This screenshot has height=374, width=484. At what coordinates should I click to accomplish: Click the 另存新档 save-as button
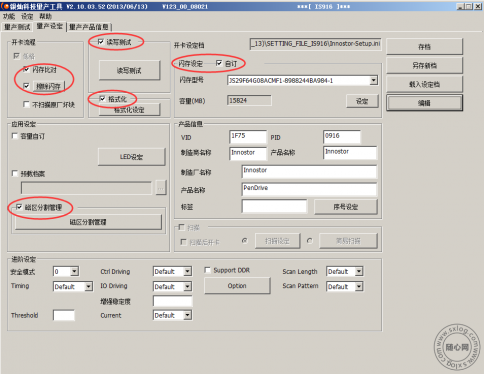point(424,65)
